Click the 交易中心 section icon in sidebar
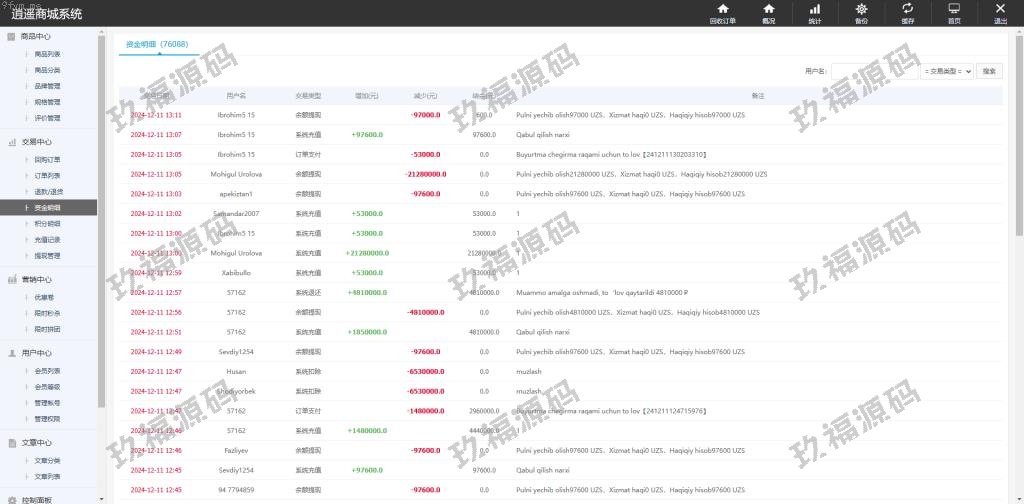Screen dimensions: 1024x504 [11, 142]
